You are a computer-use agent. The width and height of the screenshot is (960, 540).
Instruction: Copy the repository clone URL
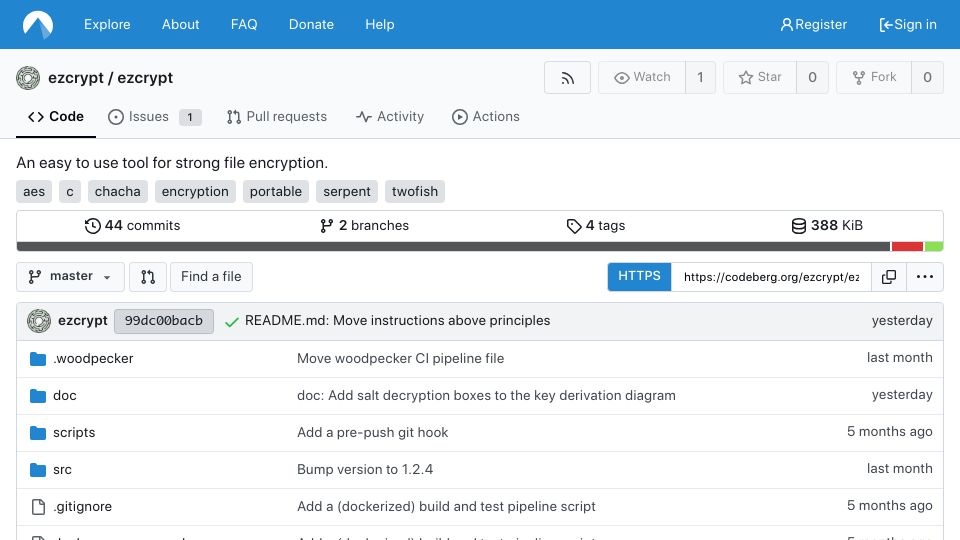click(x=889, y=277)
